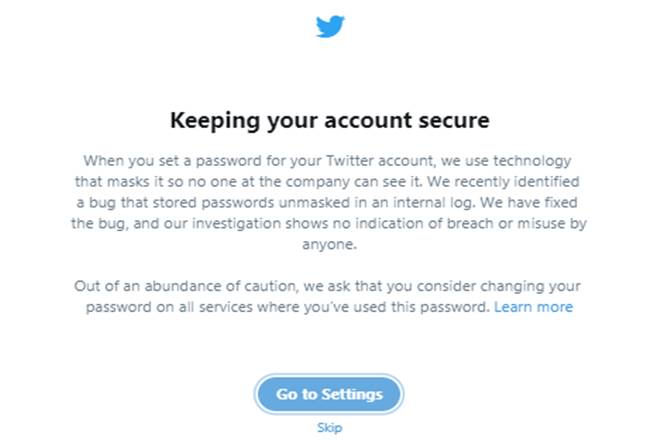
Task: Skip the password change prompt
Action: pos(329,427)
